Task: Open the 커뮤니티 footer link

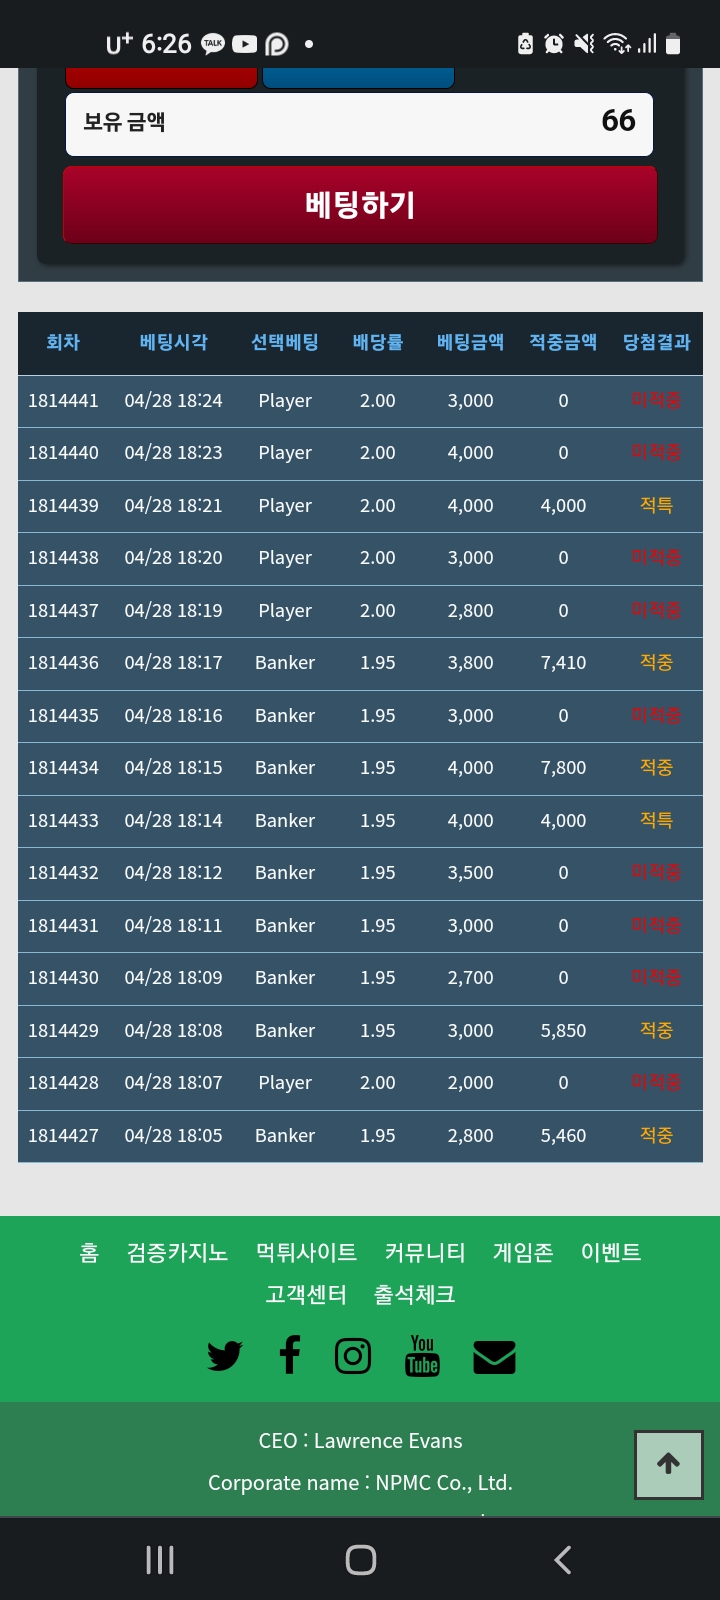Action: 425,1253
